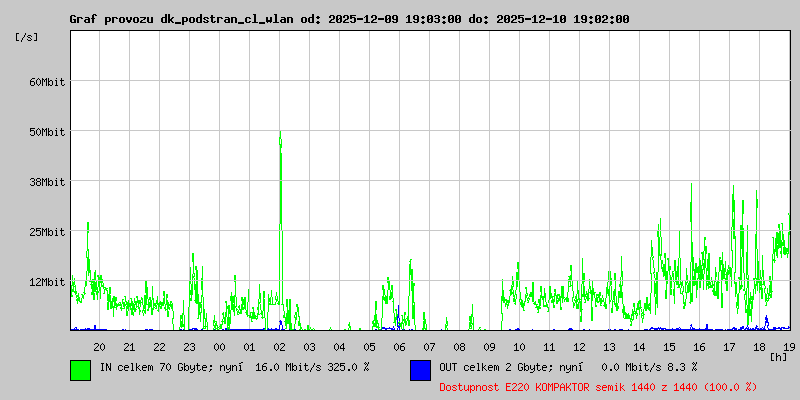Click the hour 22 x-axis label
This screenshot has height=400, width=800.
[160, 347]
